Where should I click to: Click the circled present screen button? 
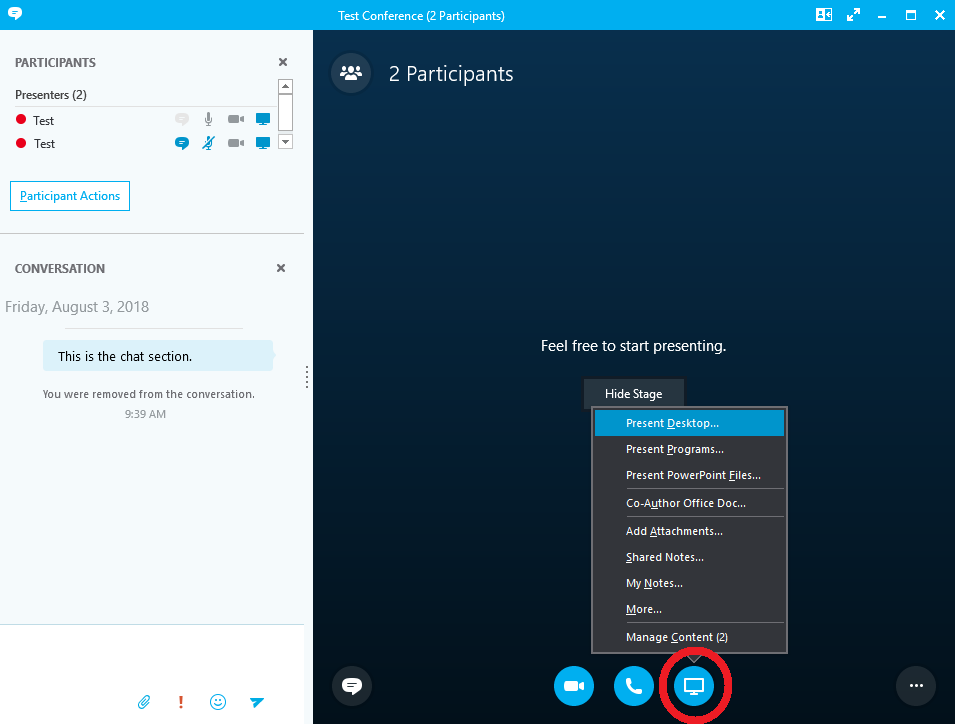point(694,686)
